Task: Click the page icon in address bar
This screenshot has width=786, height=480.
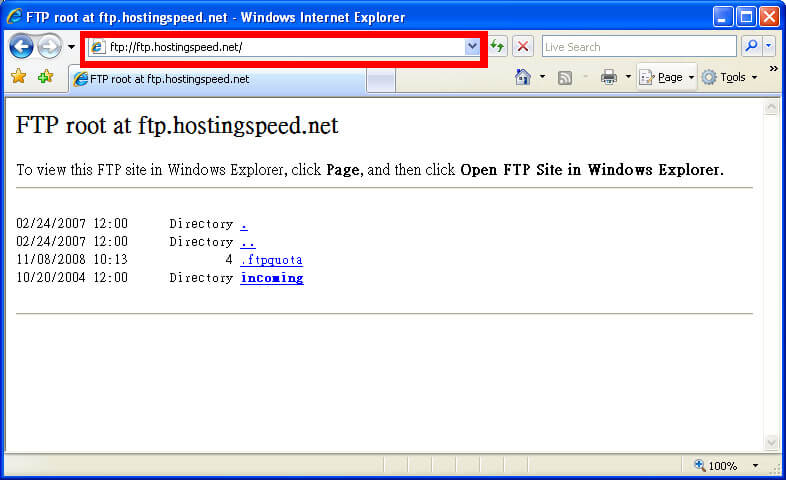Action: point(97,47)
